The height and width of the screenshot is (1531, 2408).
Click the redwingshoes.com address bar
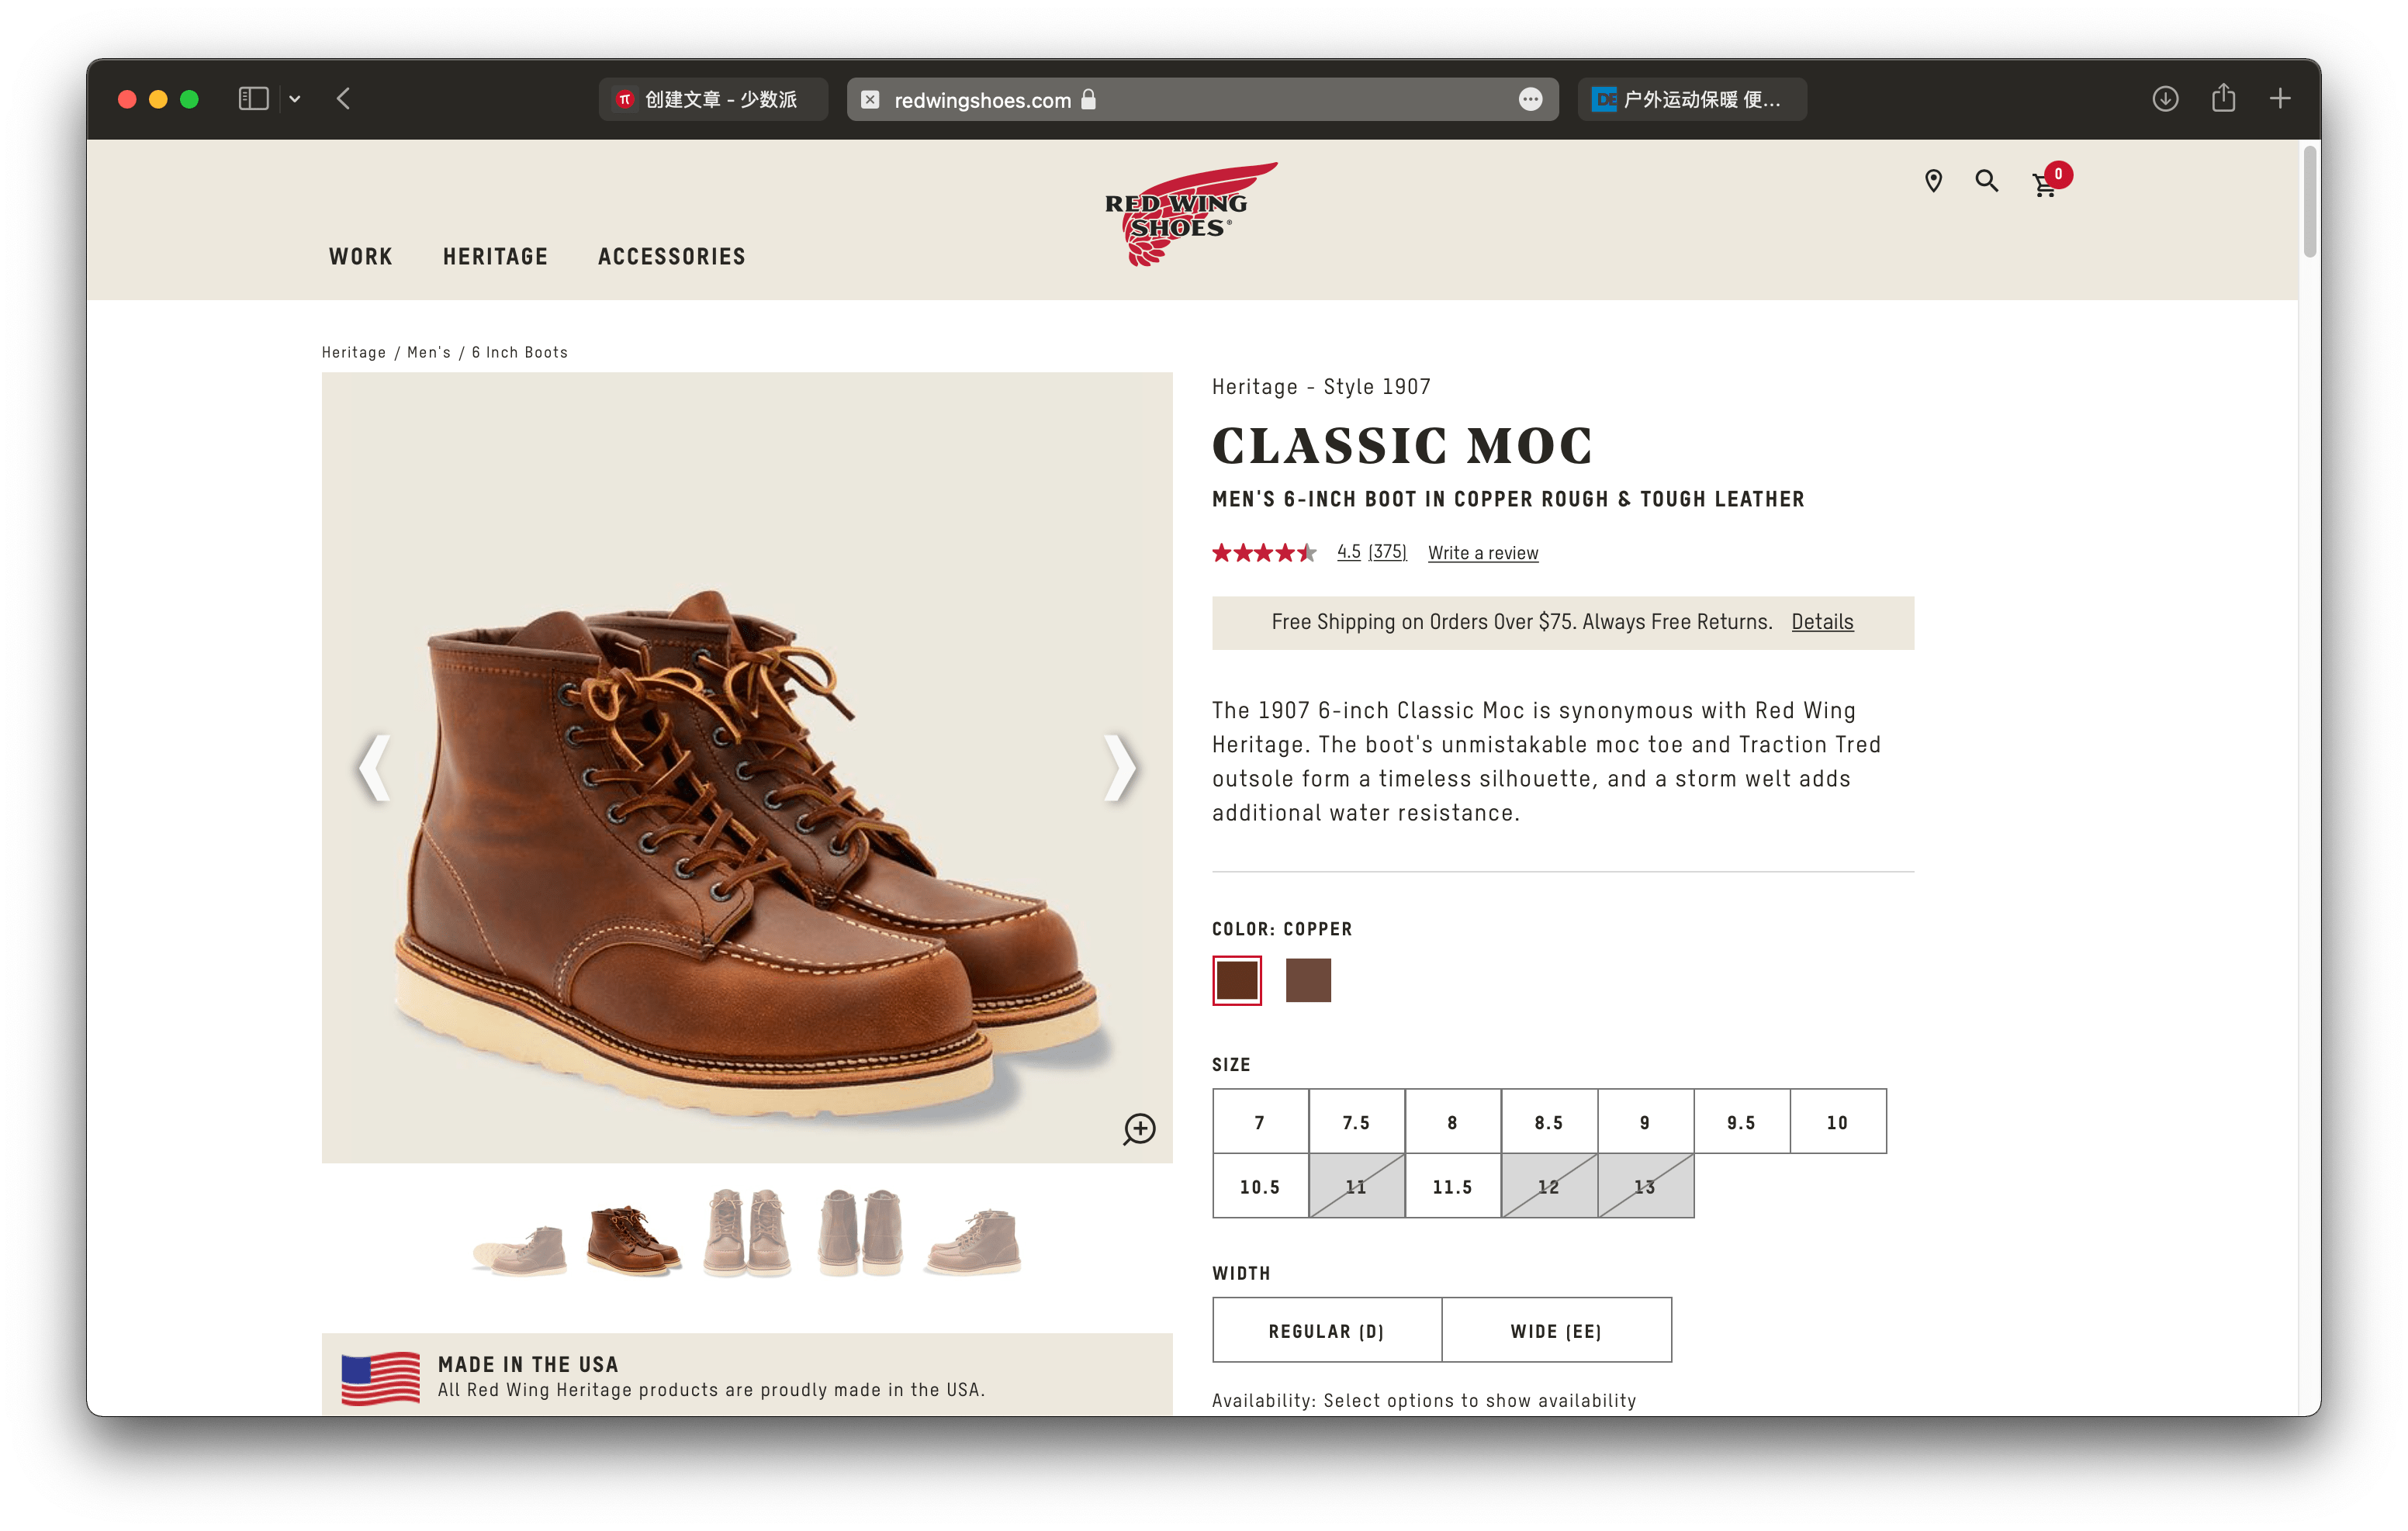click(x=1202, y=99)
